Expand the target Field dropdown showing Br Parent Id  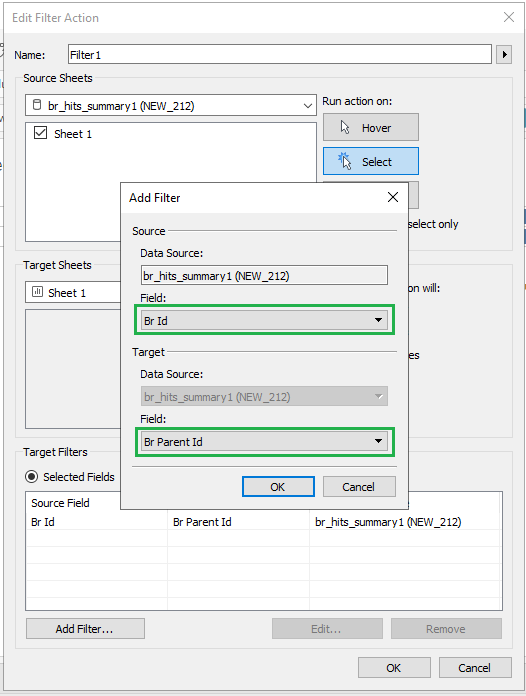264,441
